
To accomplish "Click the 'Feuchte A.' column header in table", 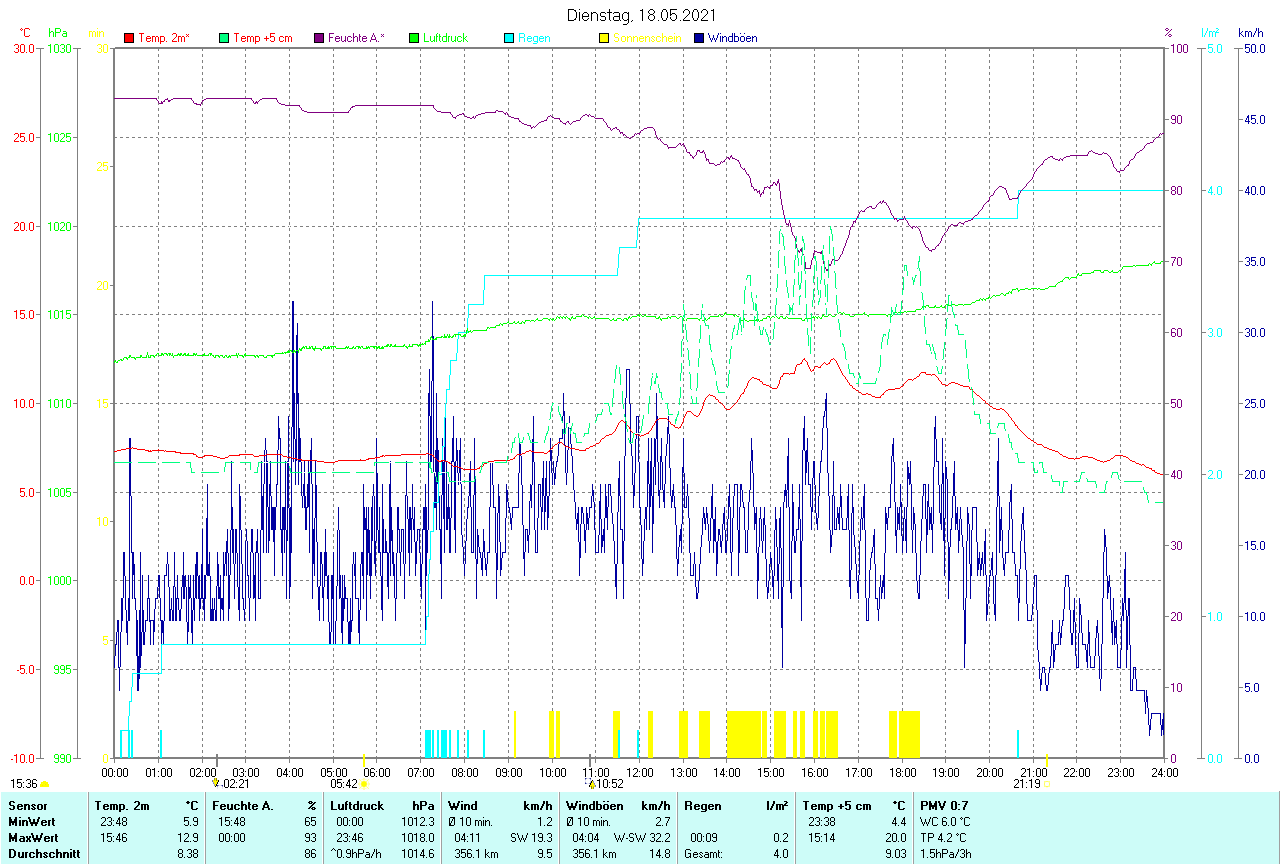I will click(x=243, y=805).
